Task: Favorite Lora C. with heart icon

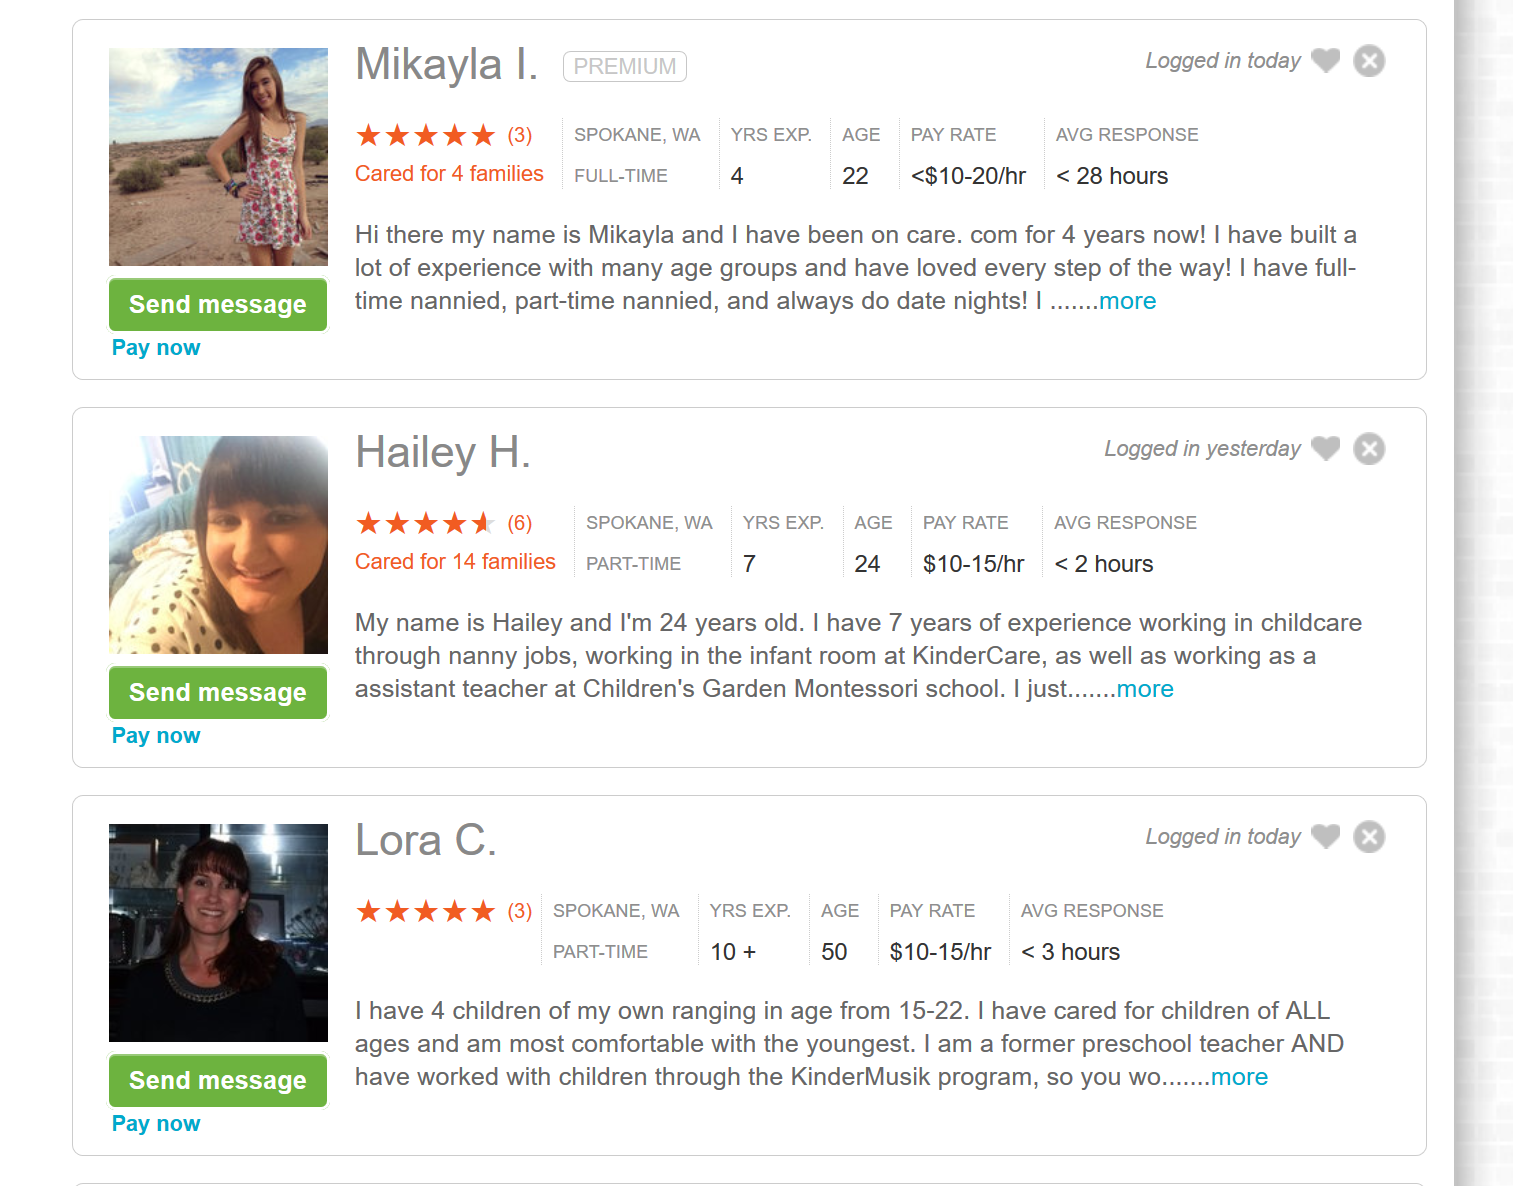Action: (1325, 837)
